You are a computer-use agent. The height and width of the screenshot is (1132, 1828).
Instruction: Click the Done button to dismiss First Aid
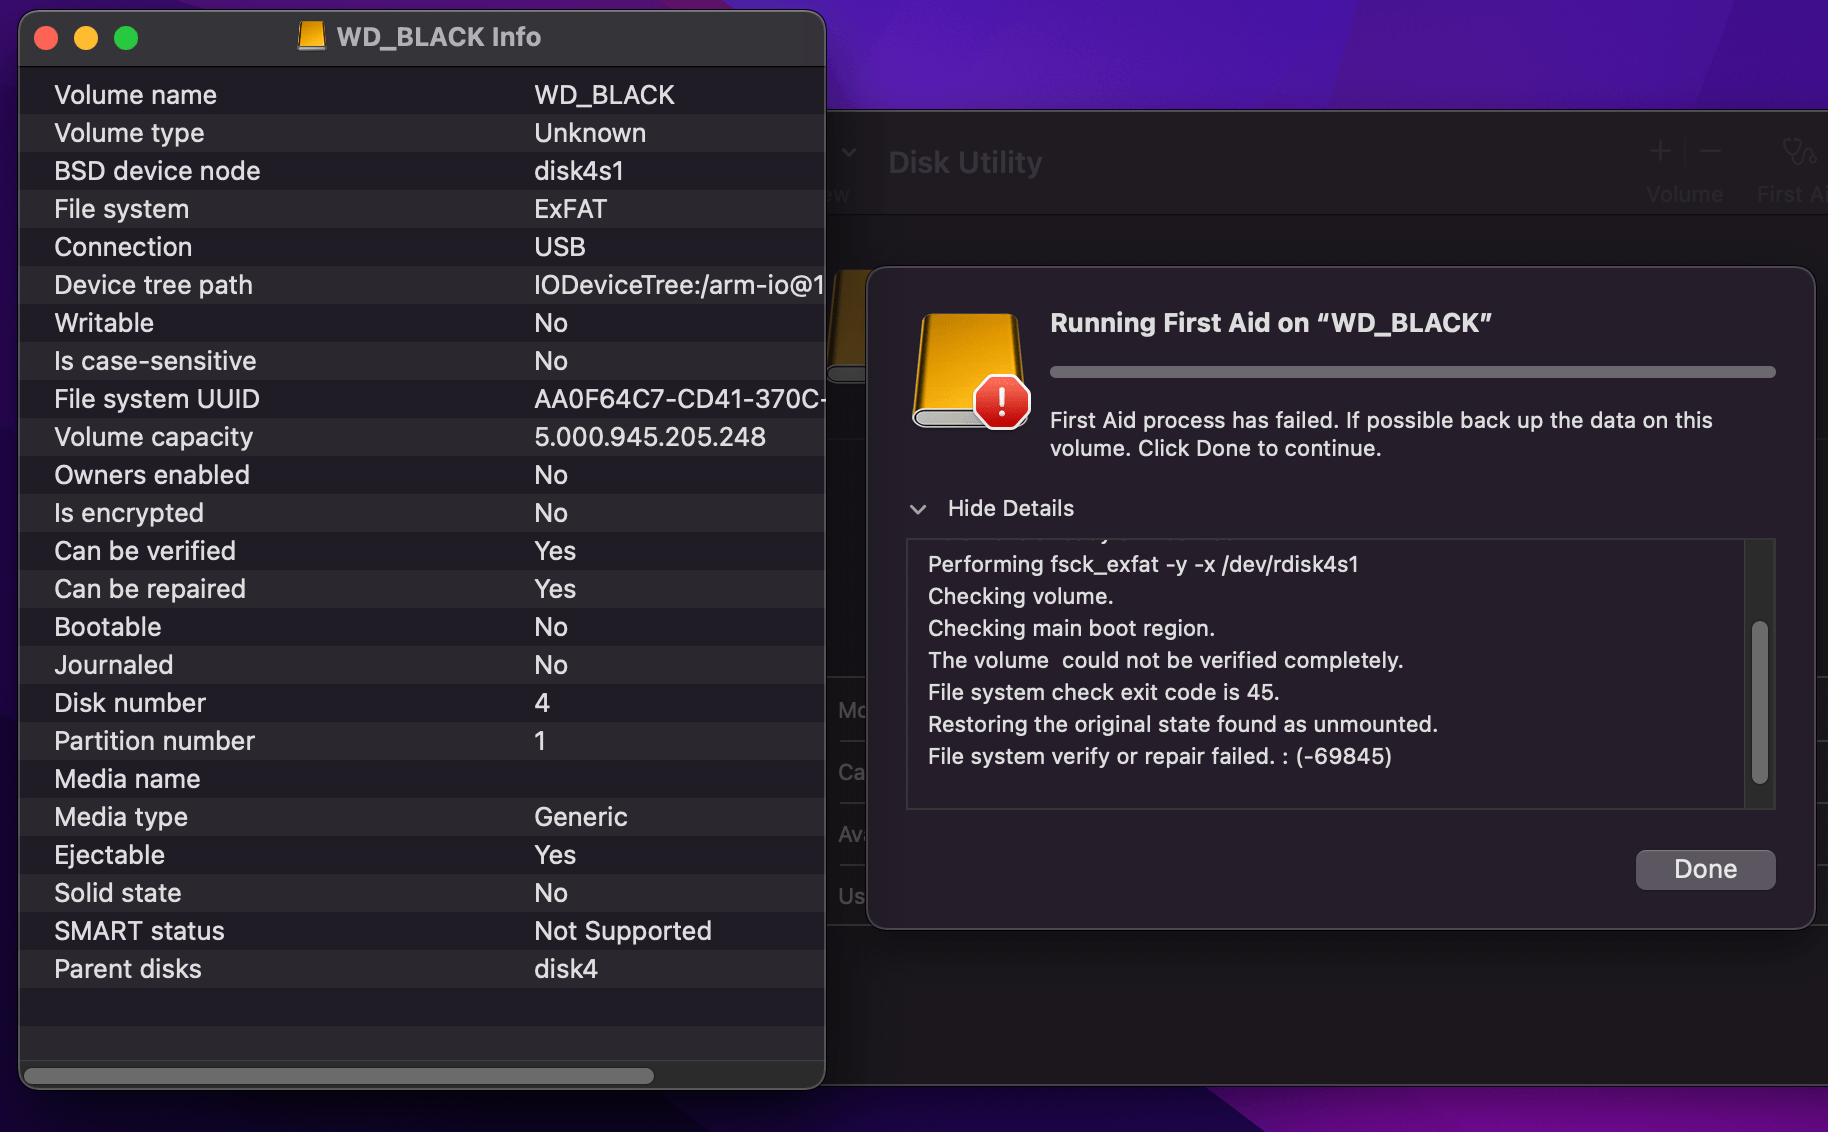(1704, 869)
